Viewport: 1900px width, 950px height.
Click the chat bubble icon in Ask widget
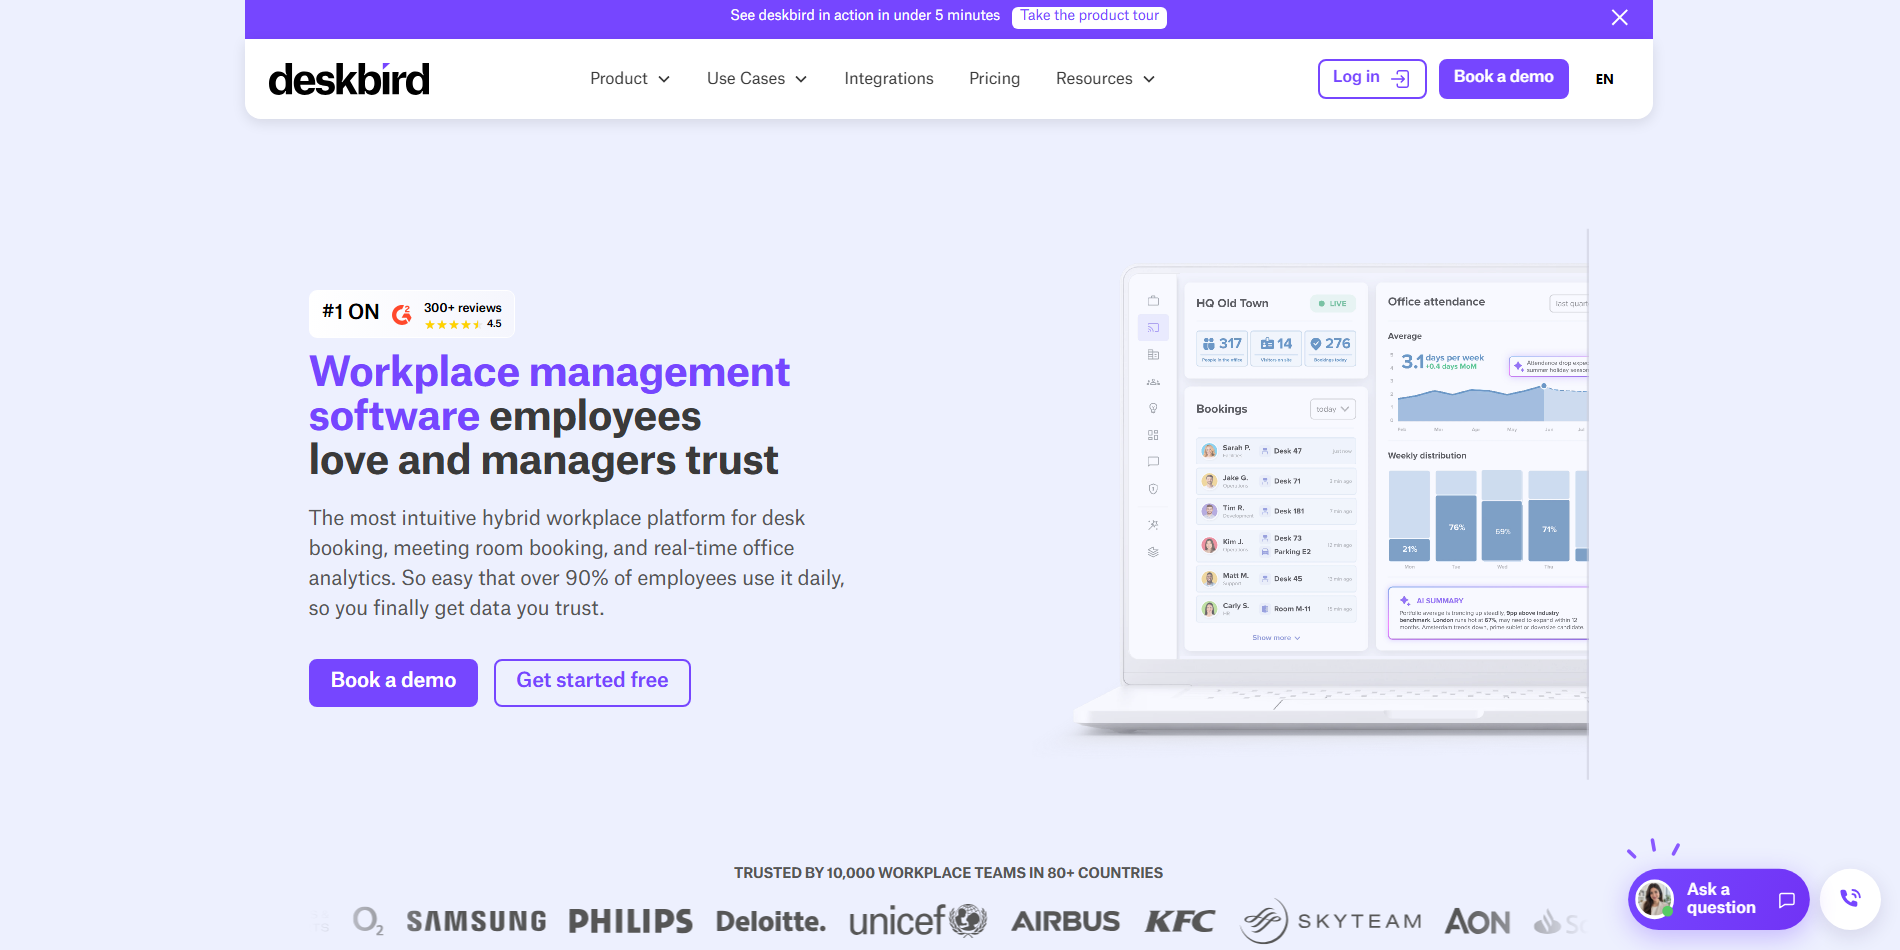pos(1786,900)
